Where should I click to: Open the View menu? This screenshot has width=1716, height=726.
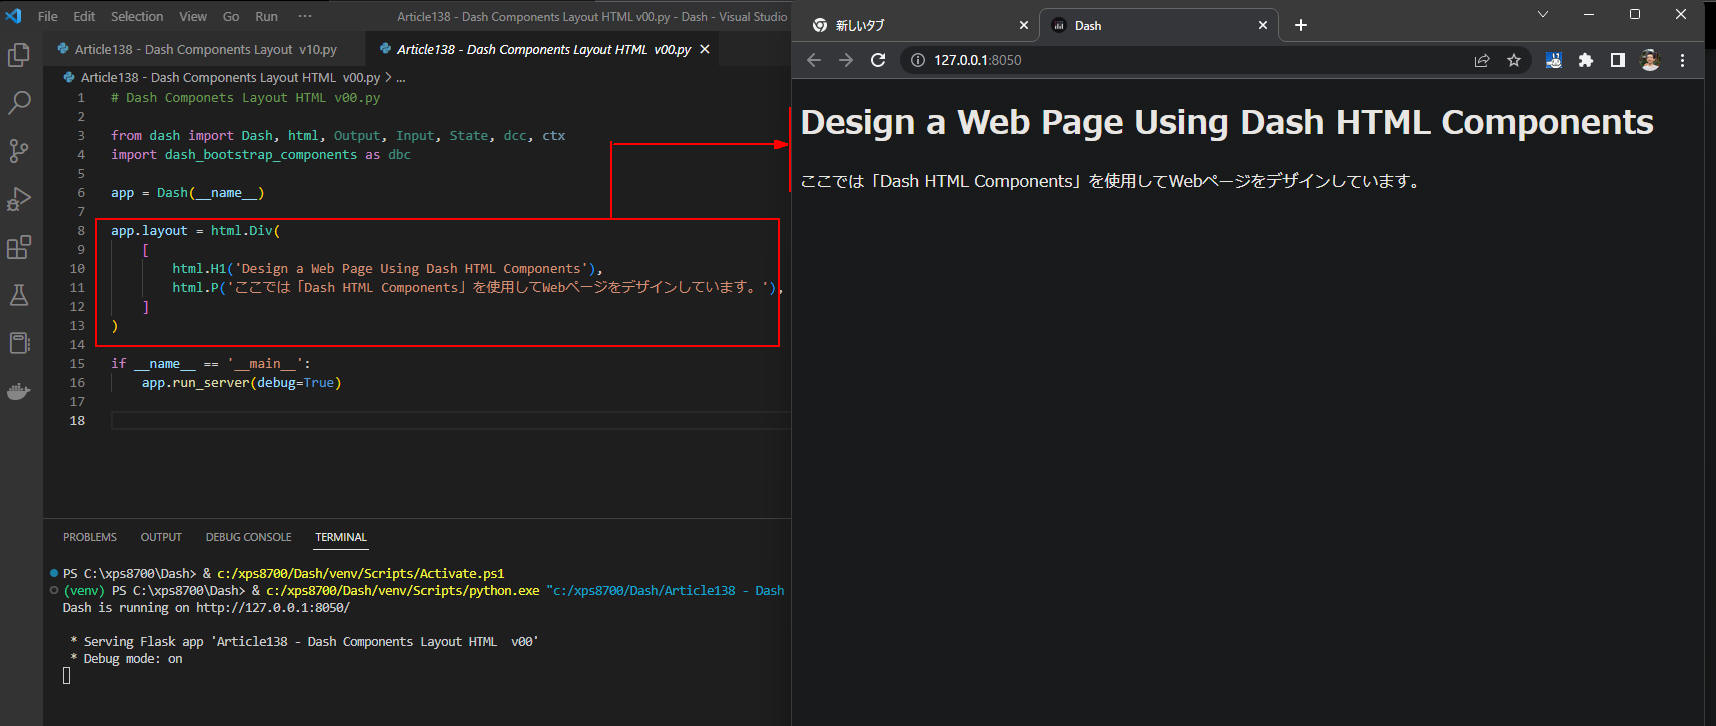193,16
